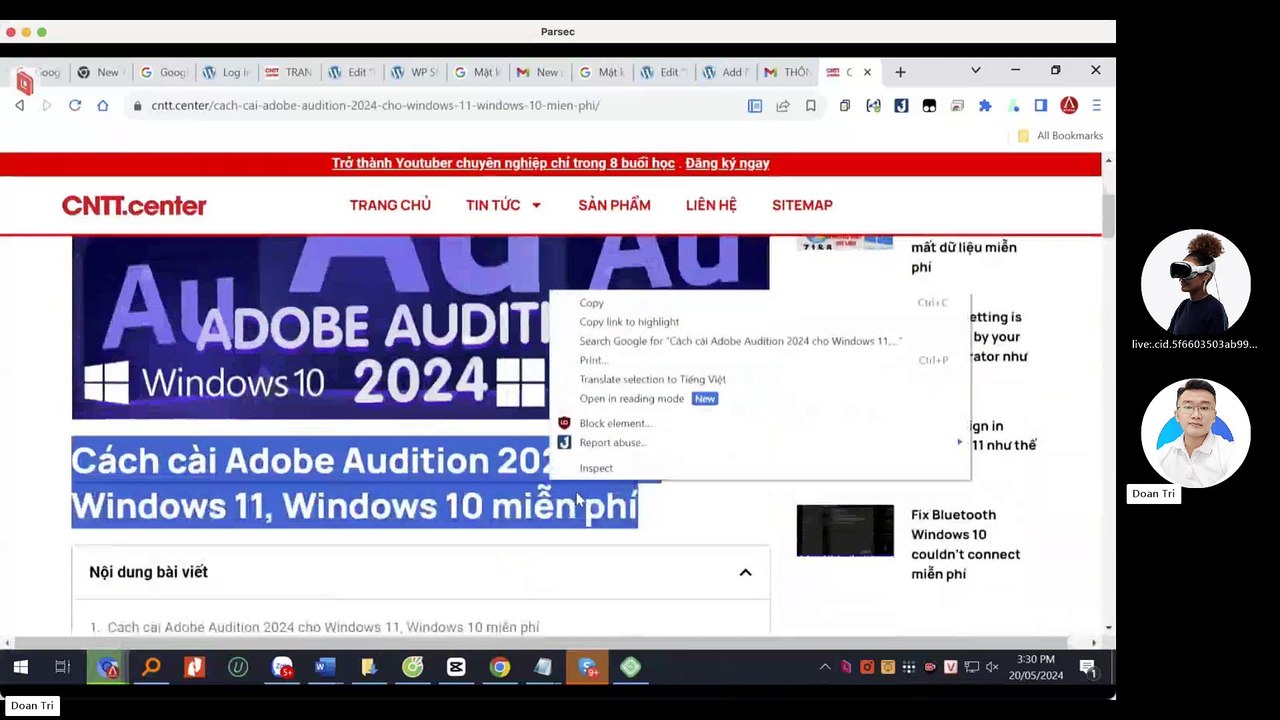This screenshot has width=1280, height=720.
Task: Expand the 'Report abuse...' submenu
Action: coord(760,442)
